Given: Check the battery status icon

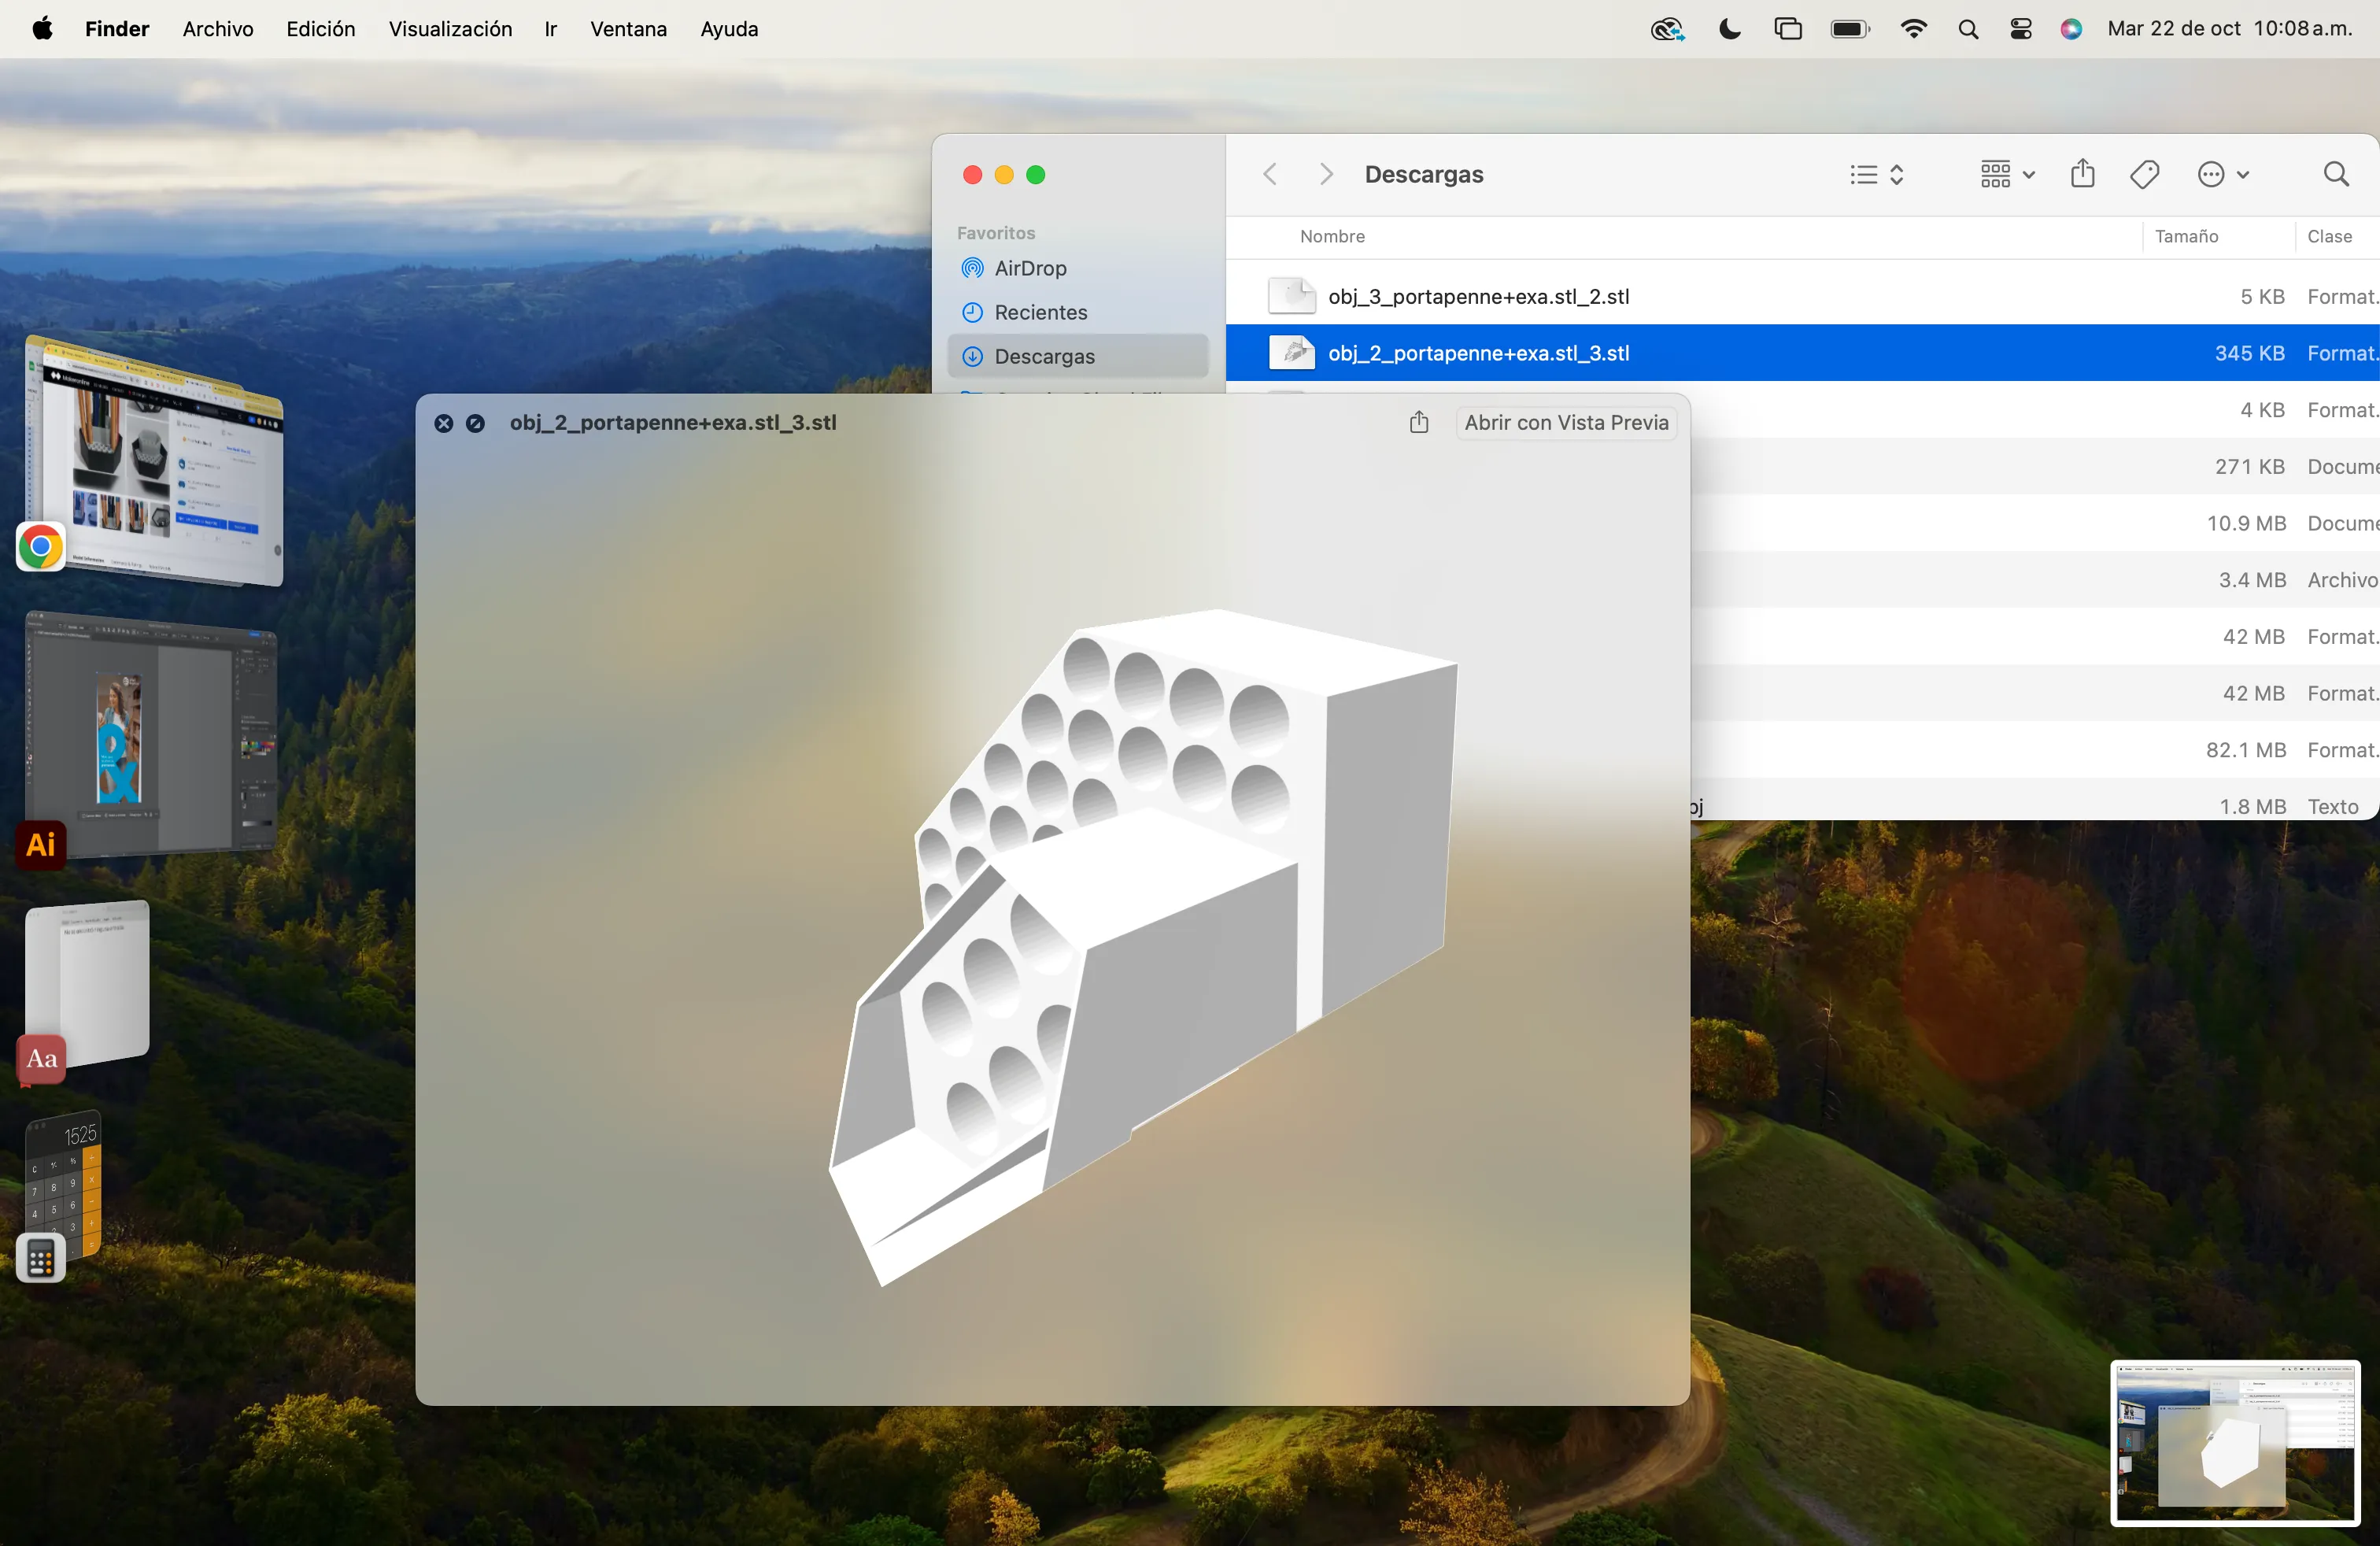Looking at the screenshot, I should (x=1850, y=29).
